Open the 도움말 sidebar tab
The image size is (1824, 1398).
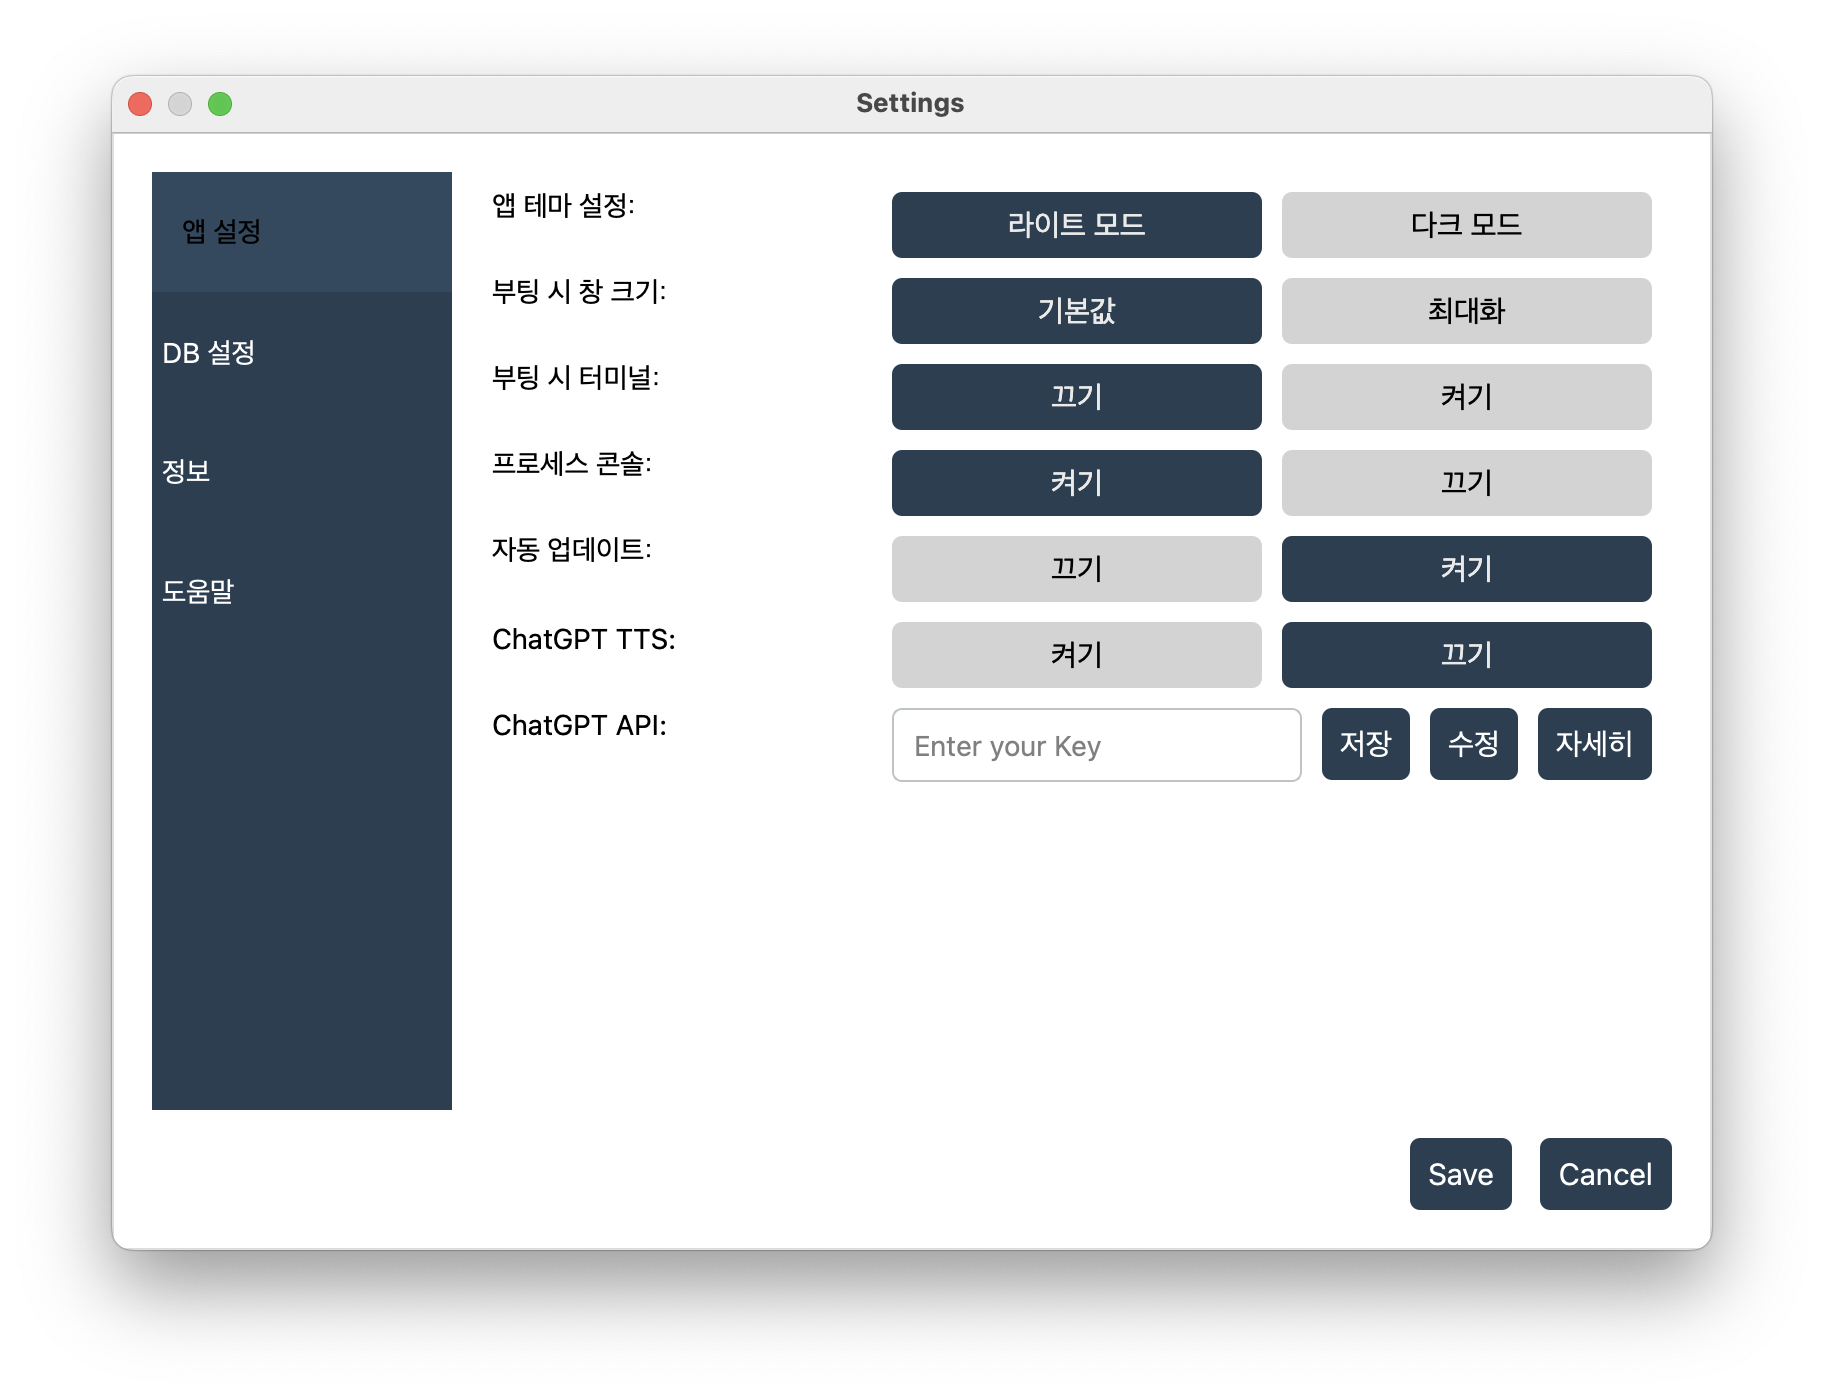(301, 591)
